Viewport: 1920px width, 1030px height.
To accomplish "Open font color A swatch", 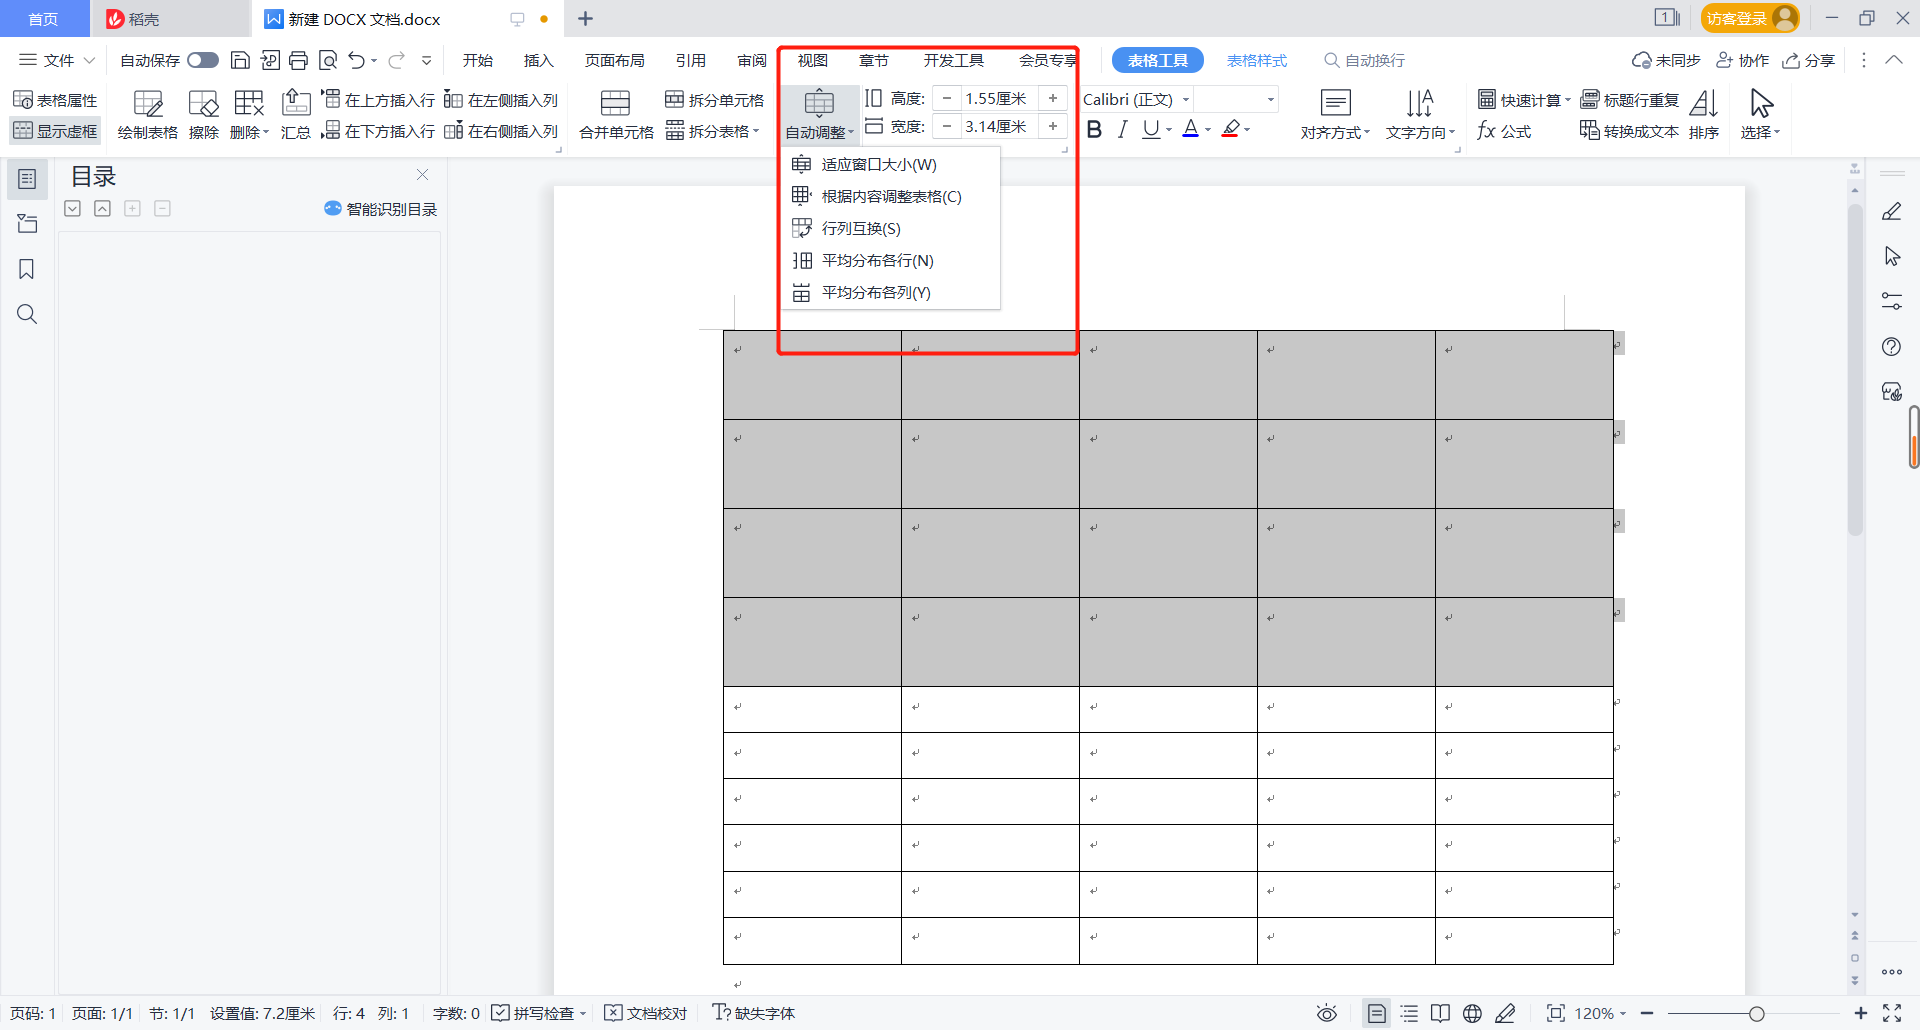I will pos(1190,129).
